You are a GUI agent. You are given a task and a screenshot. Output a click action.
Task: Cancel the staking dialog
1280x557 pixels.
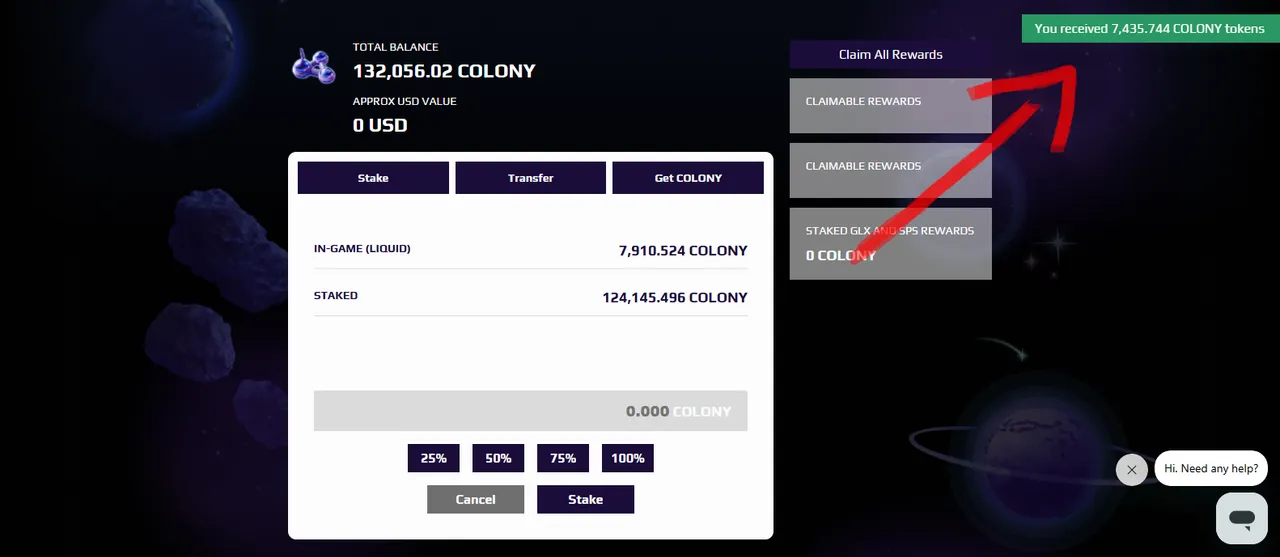pyautogui.click(x=475, y=499)
